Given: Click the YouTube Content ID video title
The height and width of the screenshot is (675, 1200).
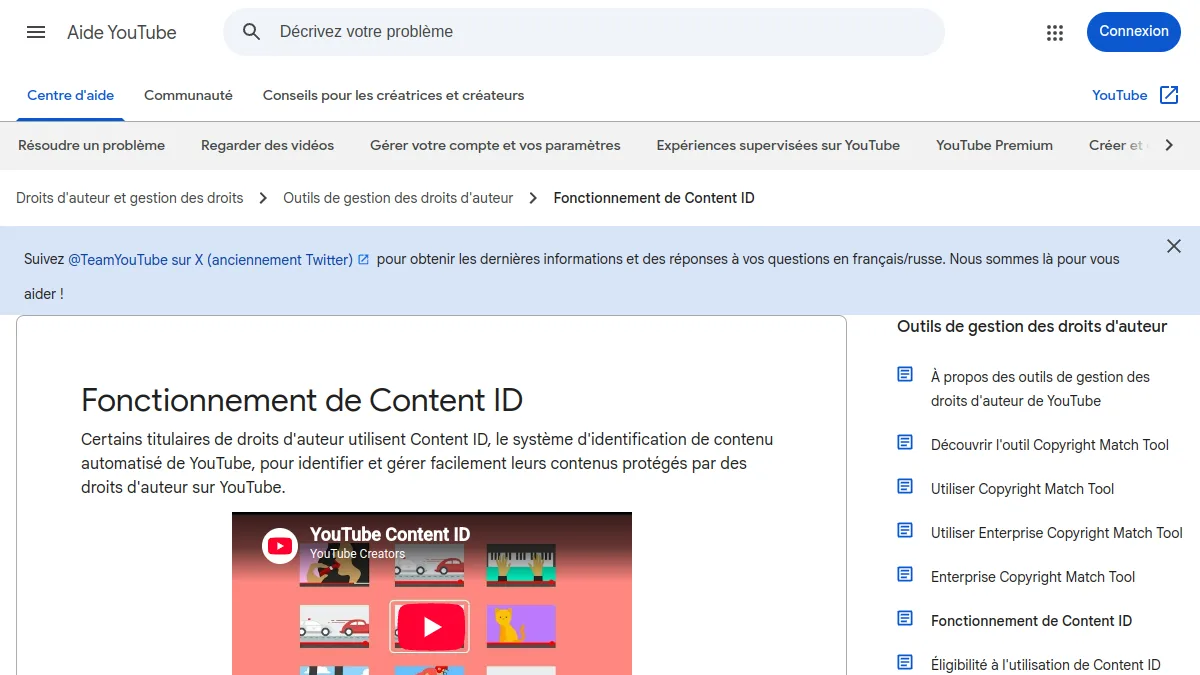Looking at the screenshot, I should (x=390, y=534).
